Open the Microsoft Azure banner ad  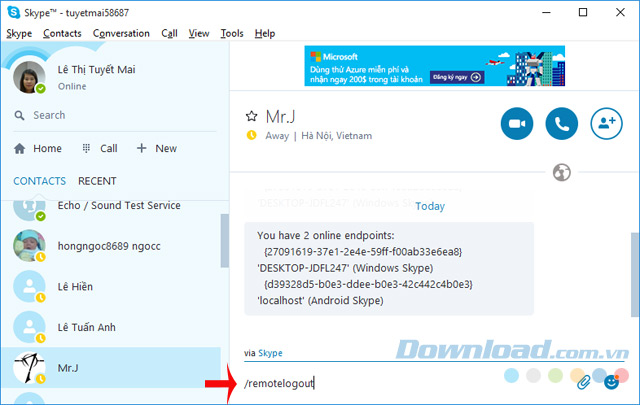[x=435, y=66]
